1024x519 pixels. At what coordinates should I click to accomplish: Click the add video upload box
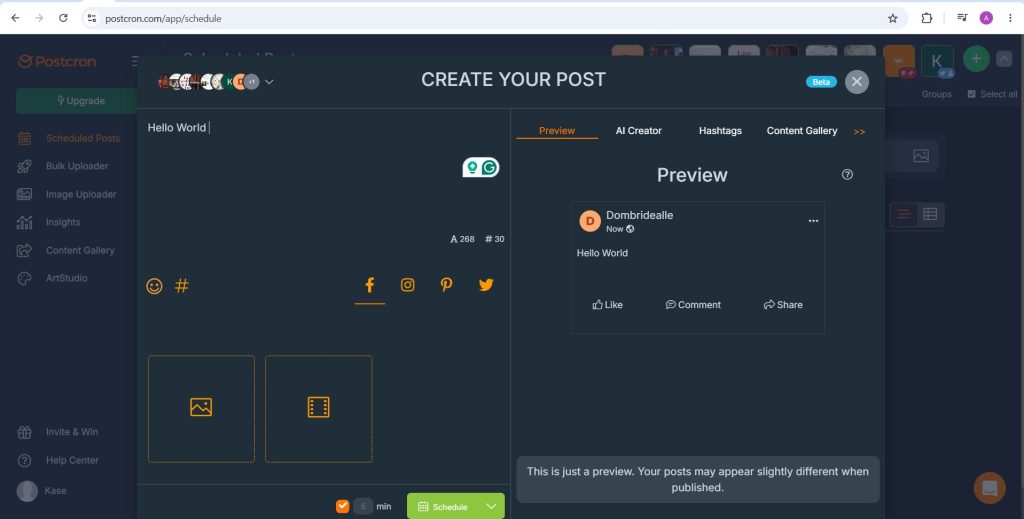[319, 409]
